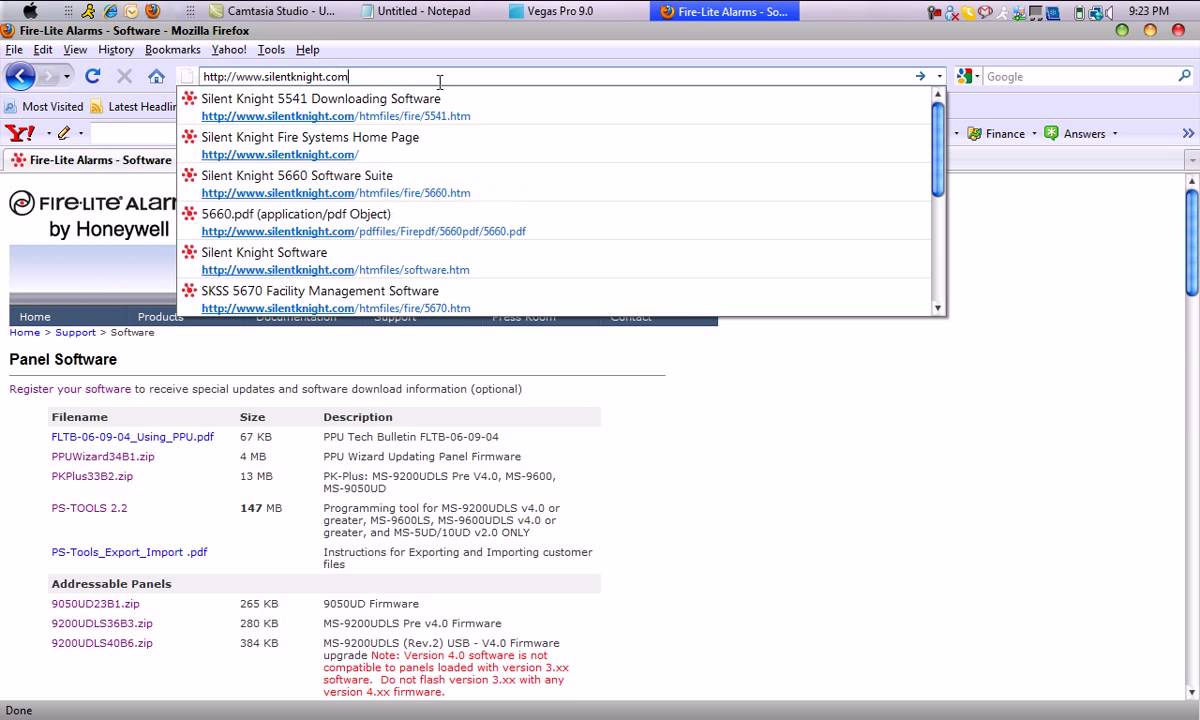Screen dimensions: 1200x720
Task: Switch to Camtasia Studio in taskbar
Action: click(x=273, y=11)
